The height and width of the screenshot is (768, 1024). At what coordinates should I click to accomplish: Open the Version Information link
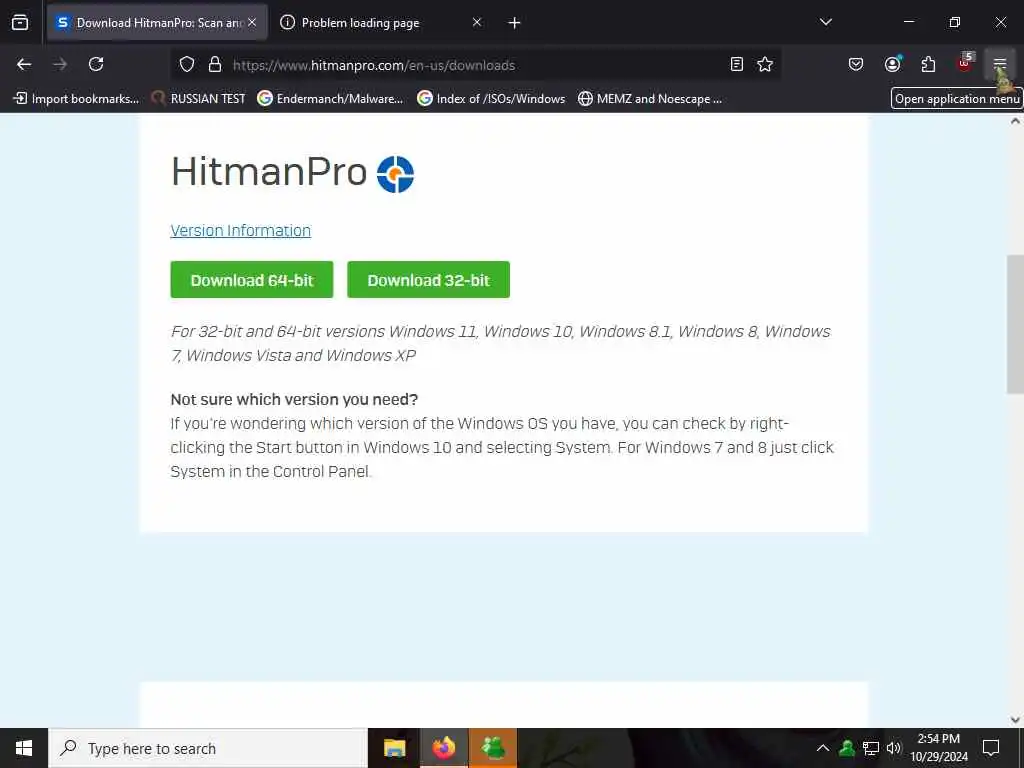(x=240, y=231)
